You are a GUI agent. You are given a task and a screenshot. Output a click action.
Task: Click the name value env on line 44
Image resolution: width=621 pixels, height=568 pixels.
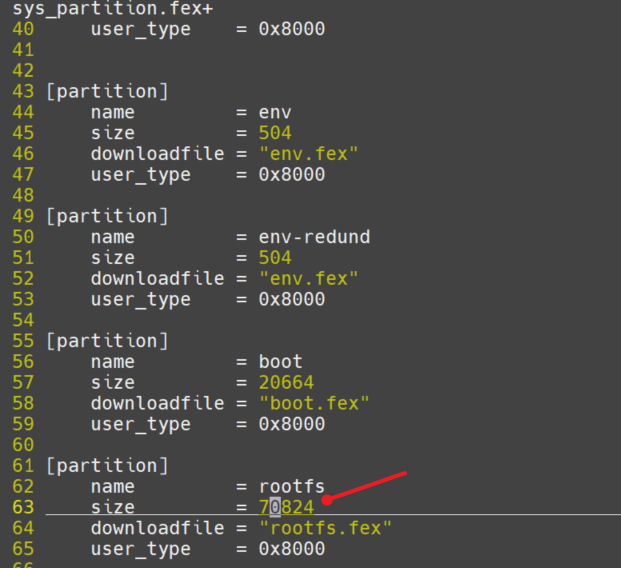coord(275,113)
